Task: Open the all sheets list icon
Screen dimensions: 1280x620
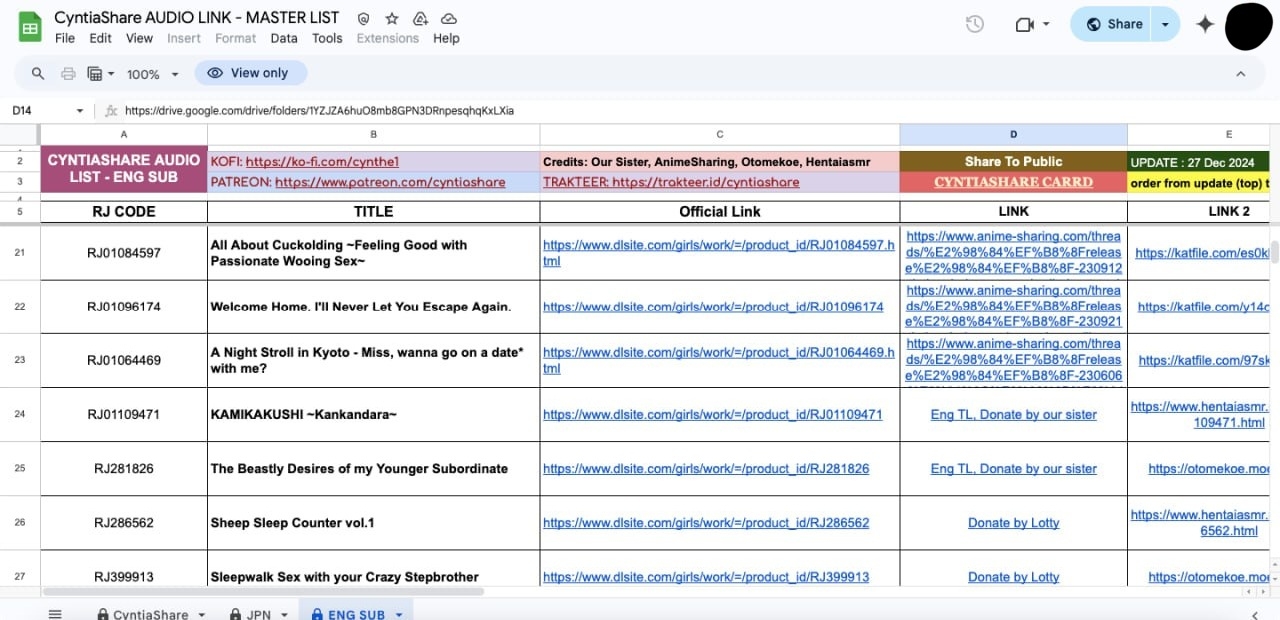Action: 55,614
